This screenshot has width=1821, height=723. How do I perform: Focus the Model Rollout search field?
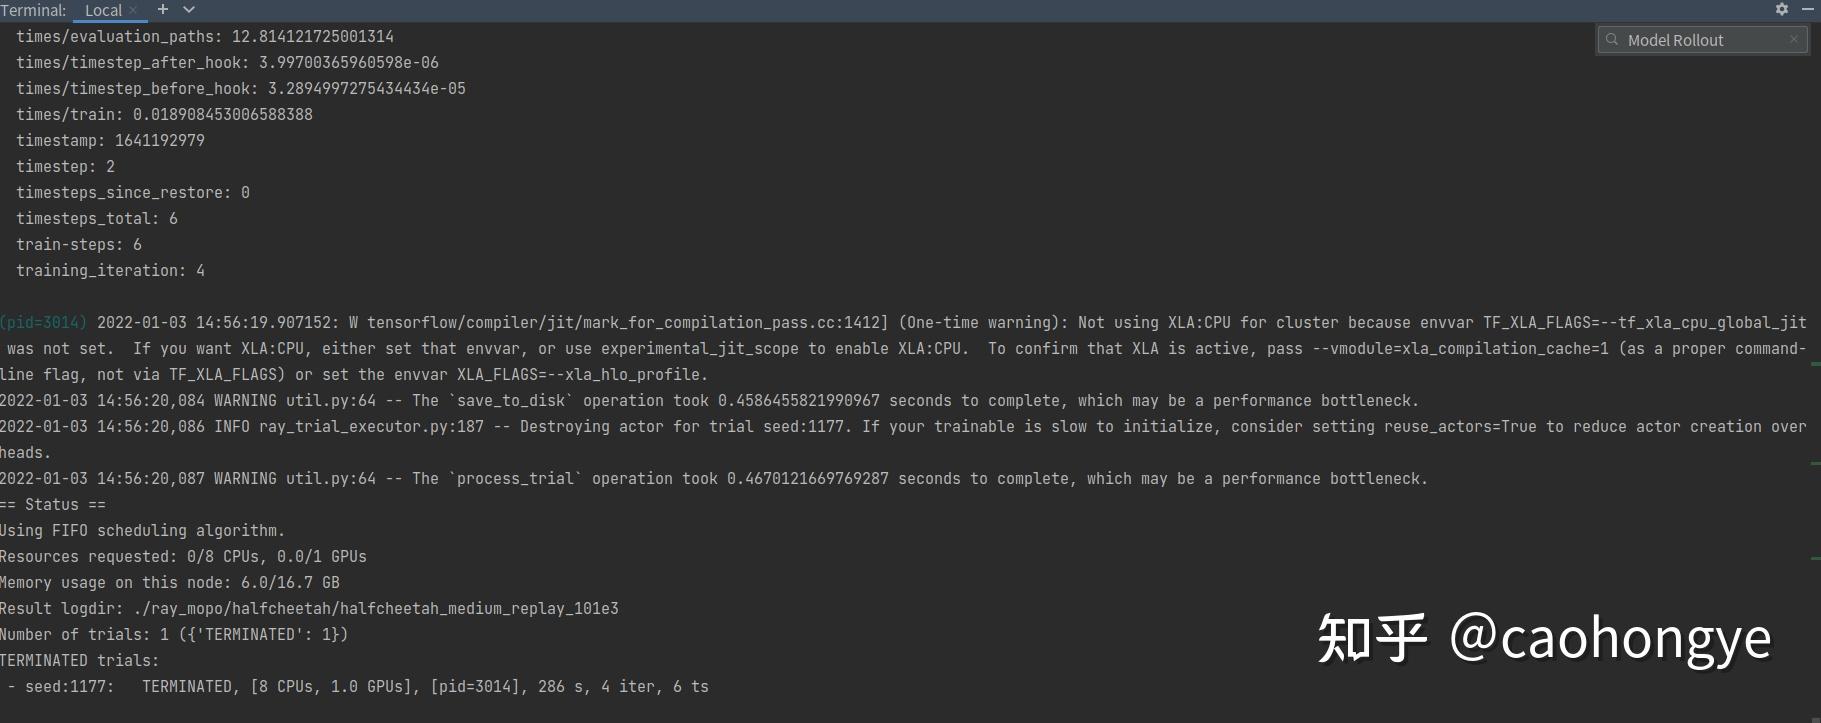click(x=1700, y=40)
